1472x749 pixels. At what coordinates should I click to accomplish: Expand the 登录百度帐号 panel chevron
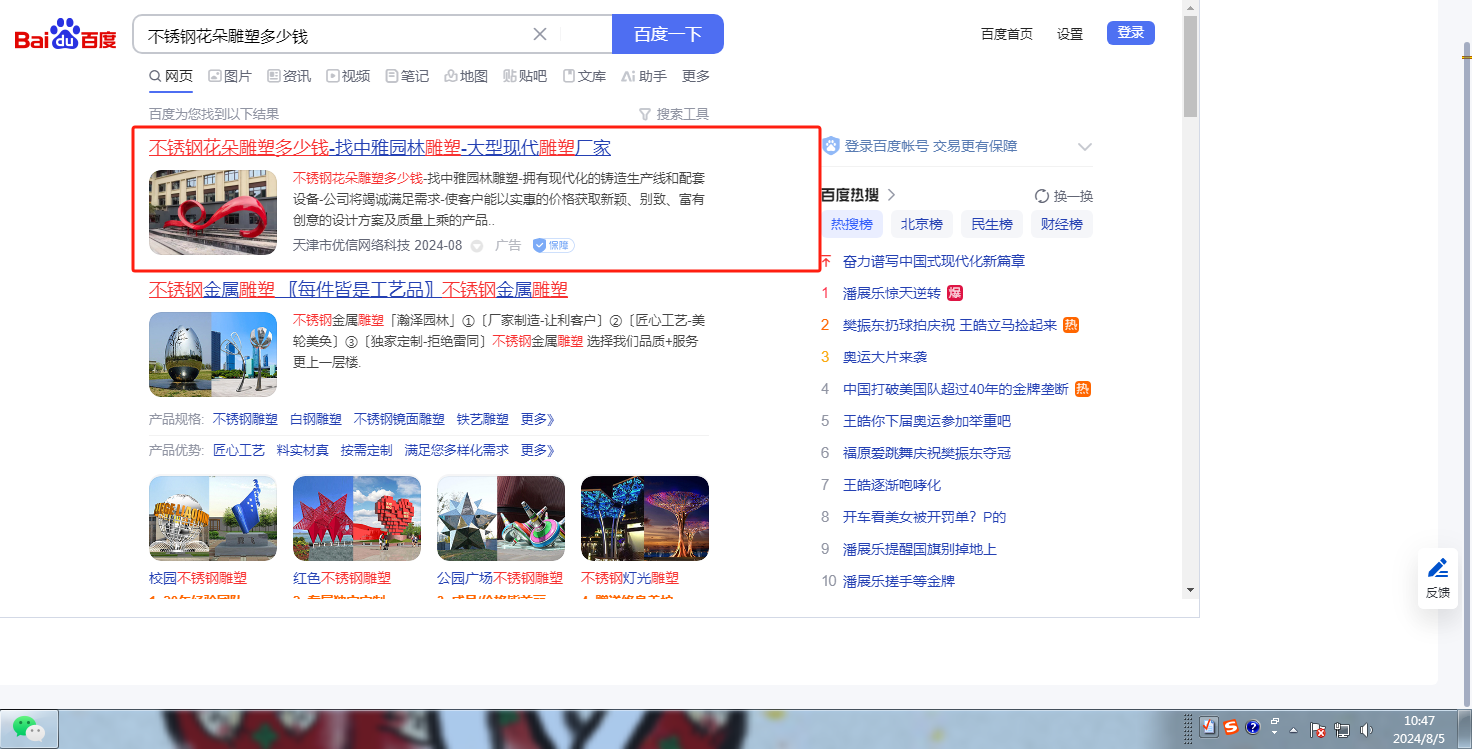[1085, 147]
